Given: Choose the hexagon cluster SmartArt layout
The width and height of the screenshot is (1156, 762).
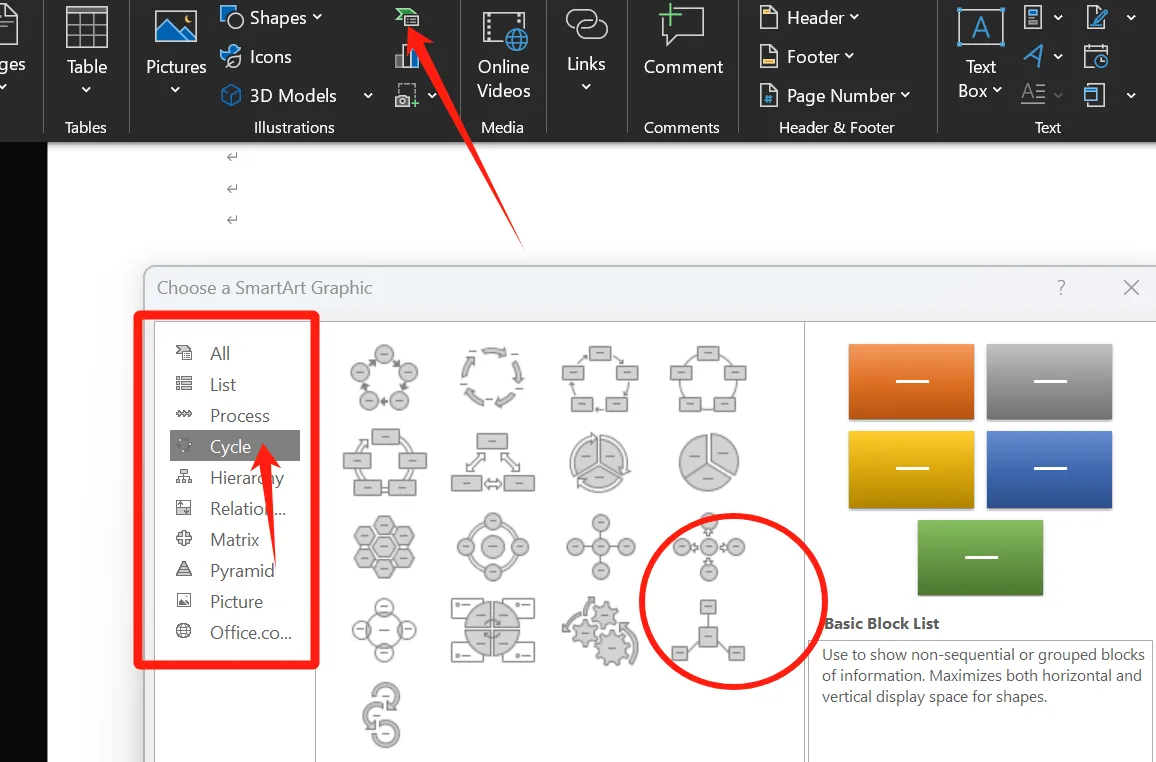Looking at the screenshot, I should 384,547.
